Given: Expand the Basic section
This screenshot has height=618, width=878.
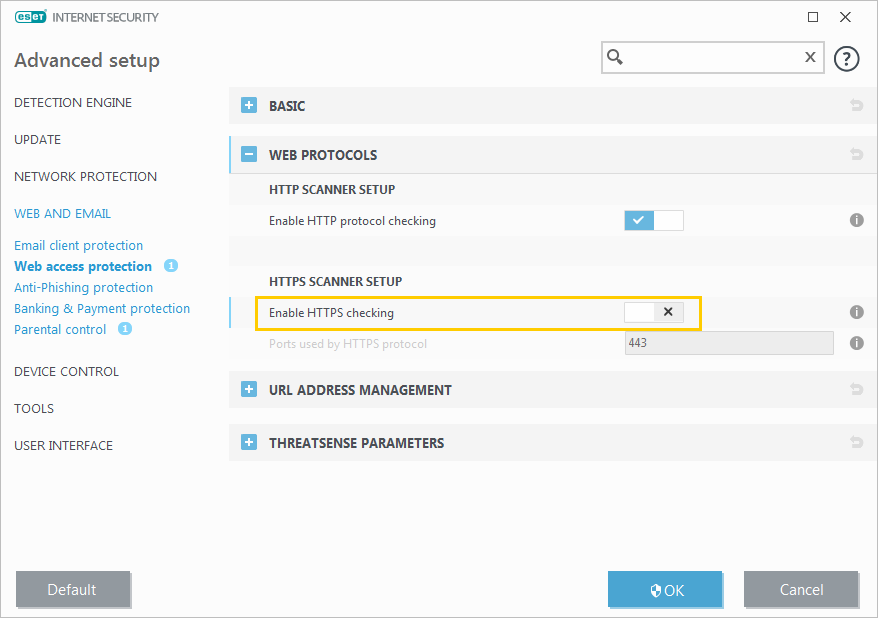Looking at the screenshot, I should coord(249,106).
